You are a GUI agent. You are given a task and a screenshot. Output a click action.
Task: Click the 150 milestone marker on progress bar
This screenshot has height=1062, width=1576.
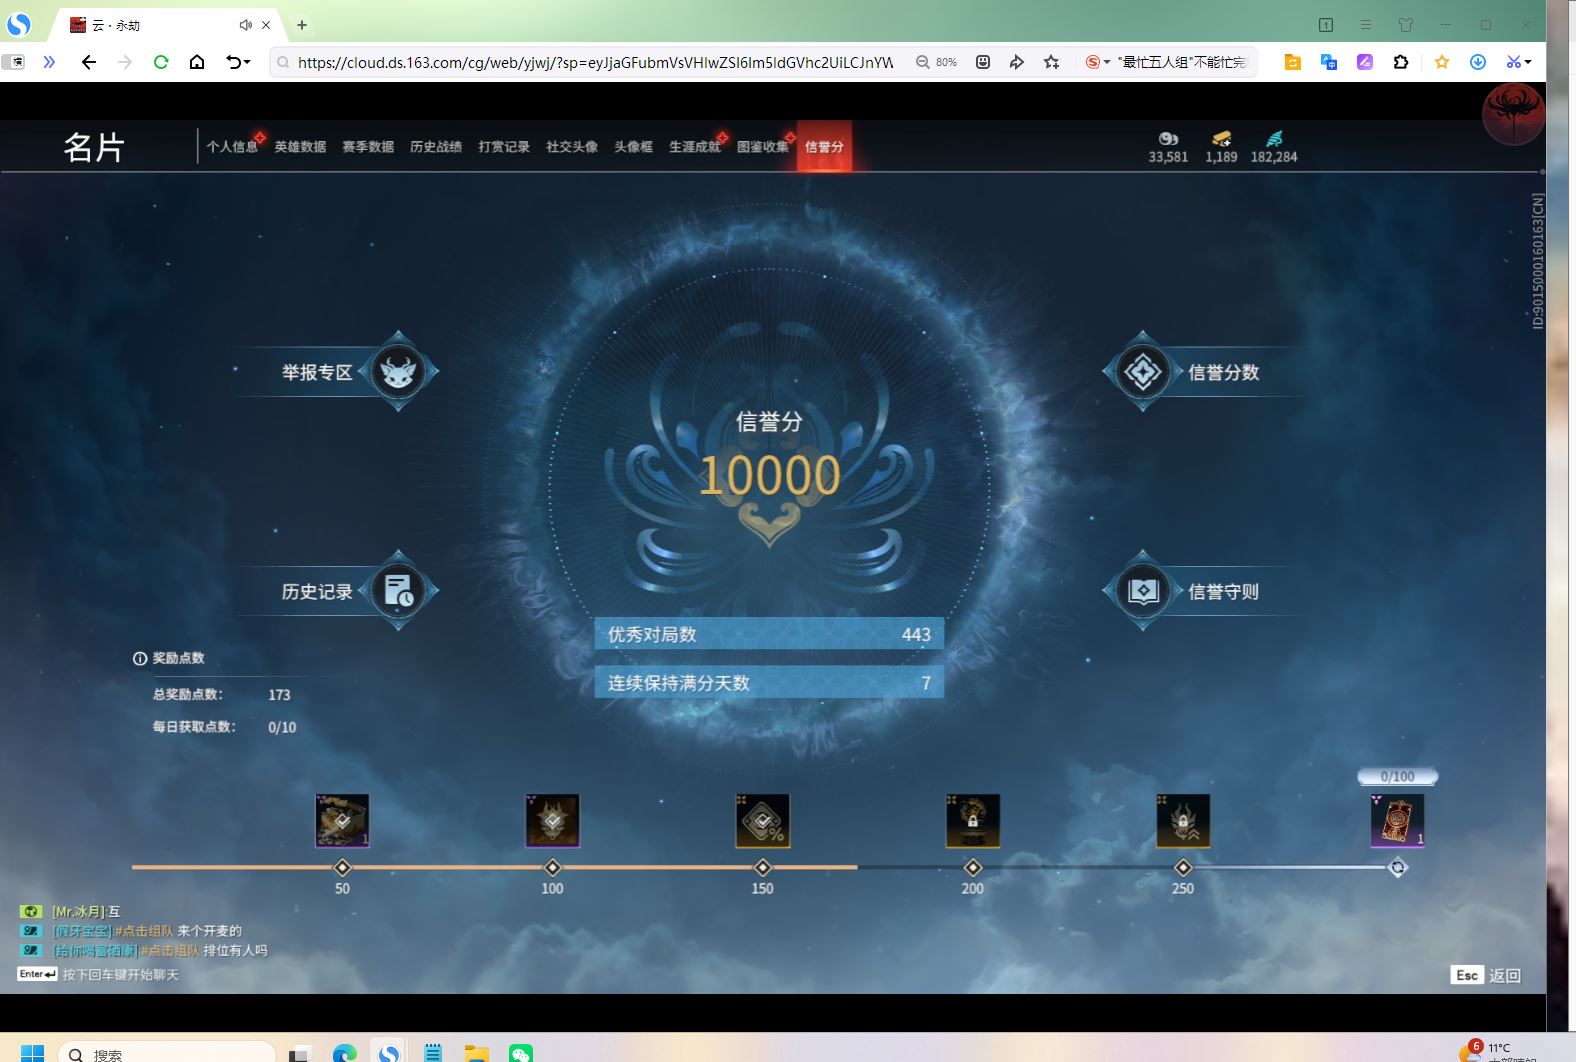pyautogui.click(x=763, y=867)
